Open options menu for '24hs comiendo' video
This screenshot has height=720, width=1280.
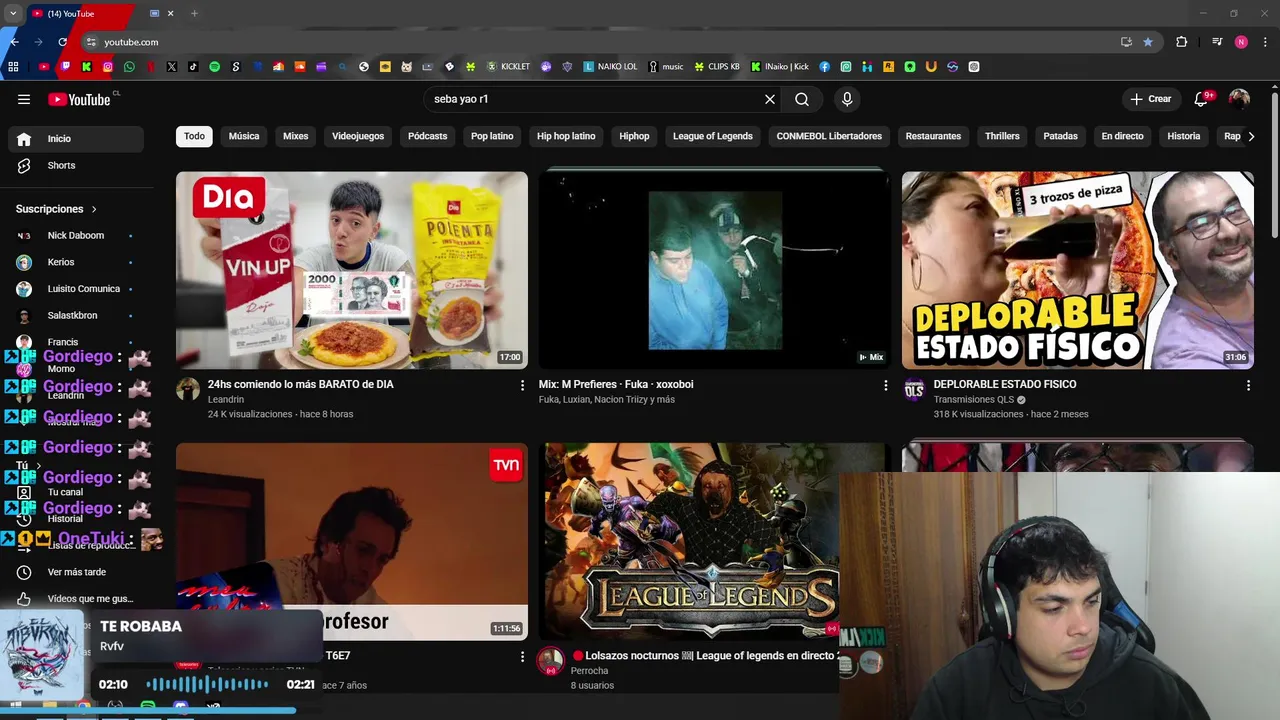pyautogui.click(x=522, y=385)
